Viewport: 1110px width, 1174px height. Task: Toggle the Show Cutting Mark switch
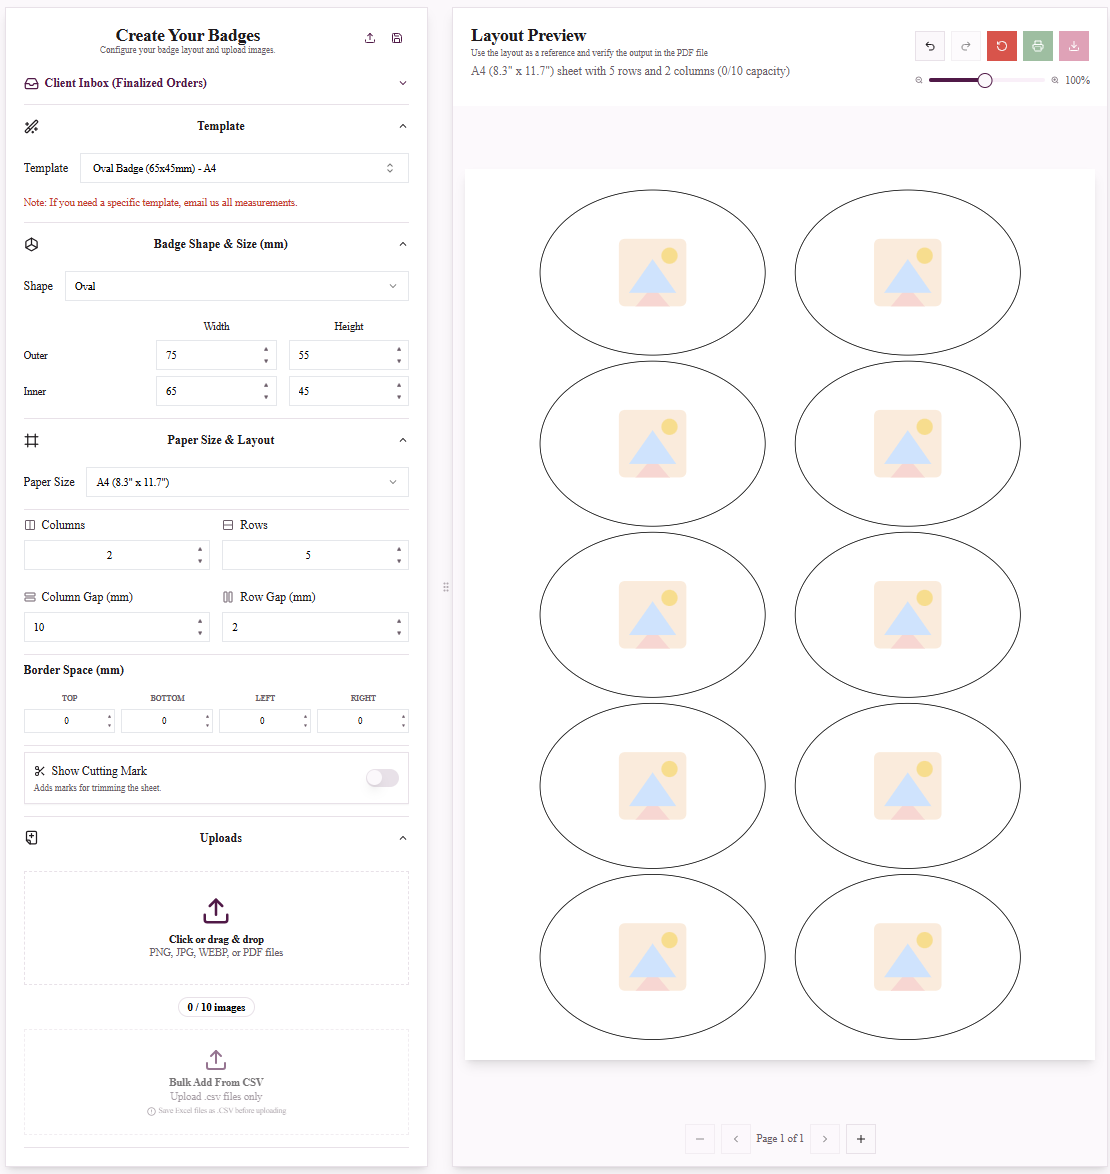pos(382,778)
